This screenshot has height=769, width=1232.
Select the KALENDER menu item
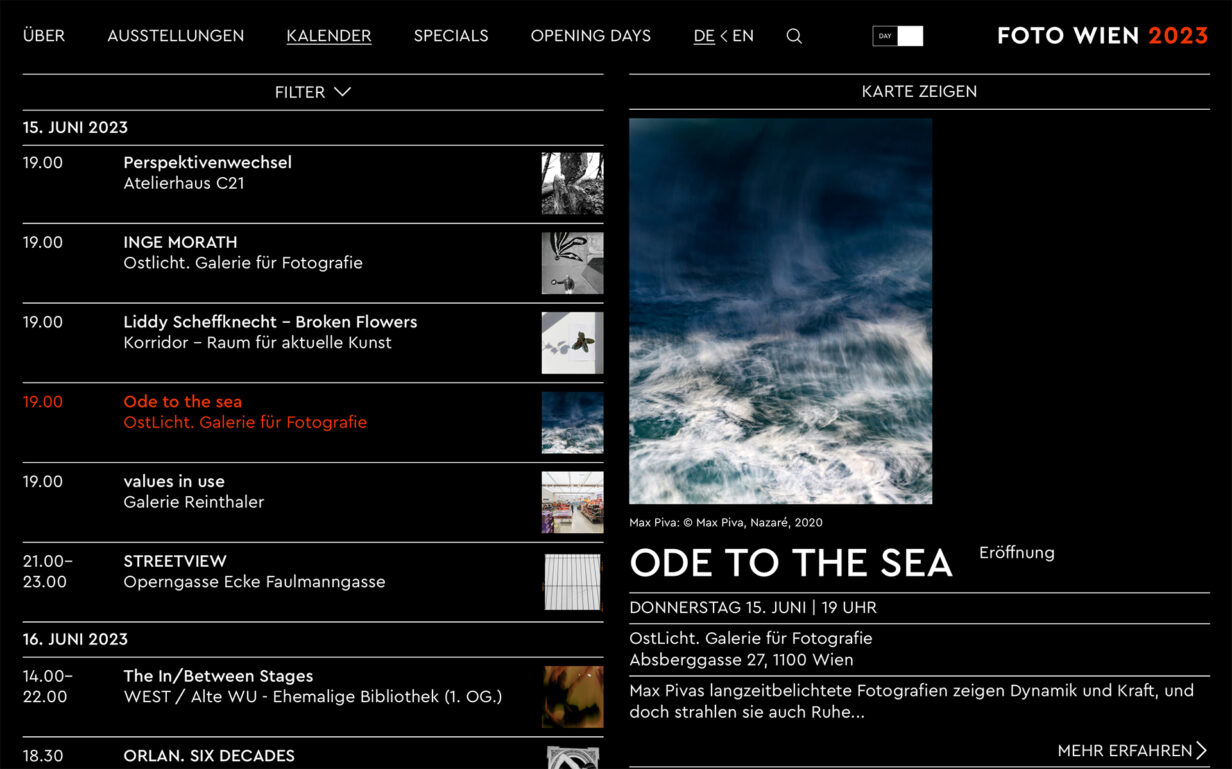coord(329,36)
